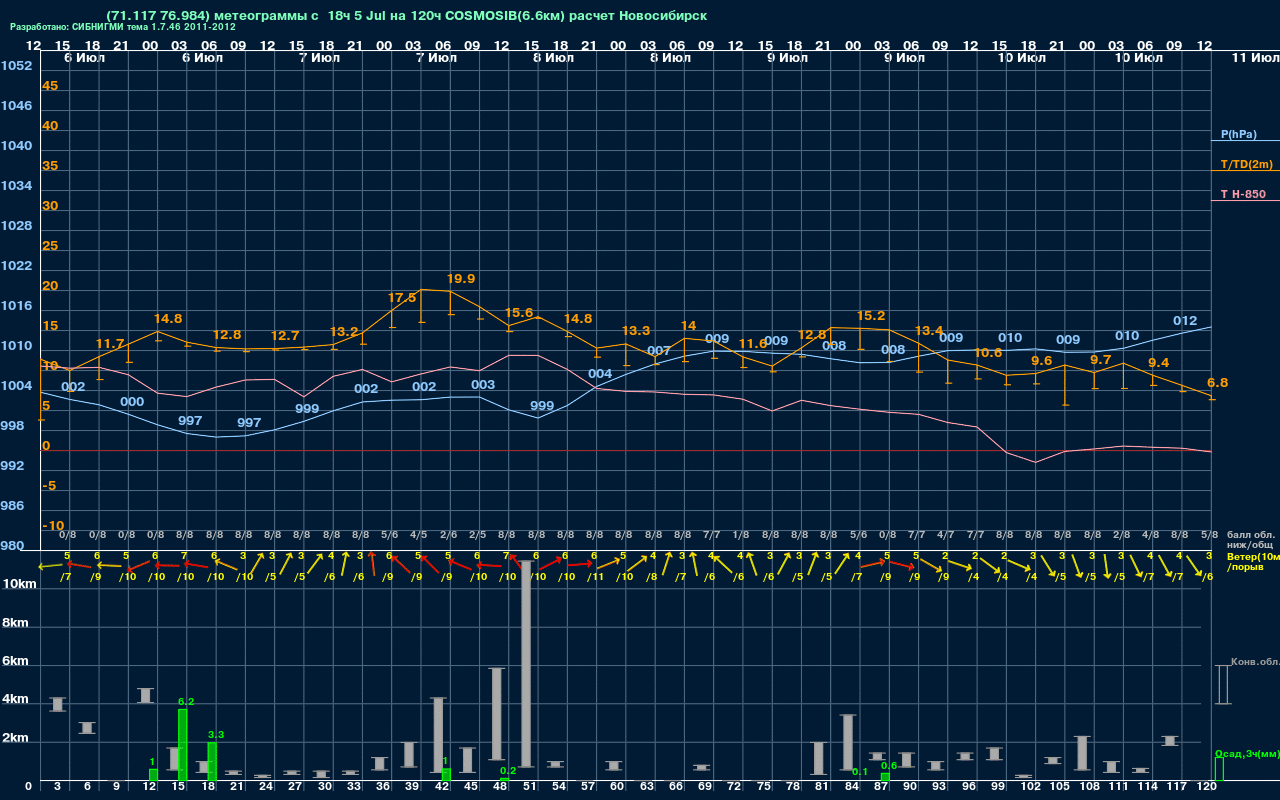Click the peak temperature value 19.9
1280x800 pixels.
click(461, 279)
